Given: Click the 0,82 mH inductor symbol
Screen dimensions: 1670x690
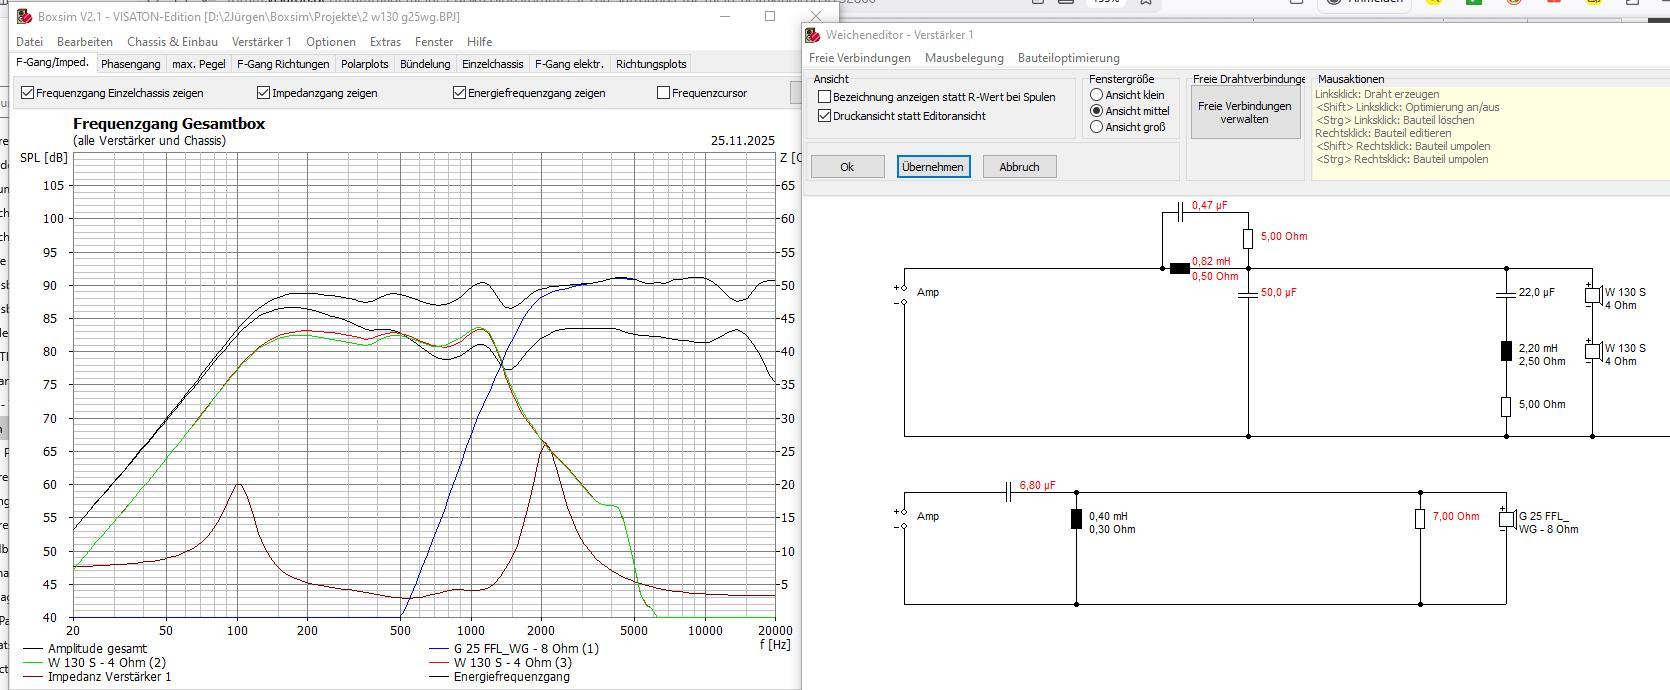Looking at the screenshot, I should pos(1180,268).
